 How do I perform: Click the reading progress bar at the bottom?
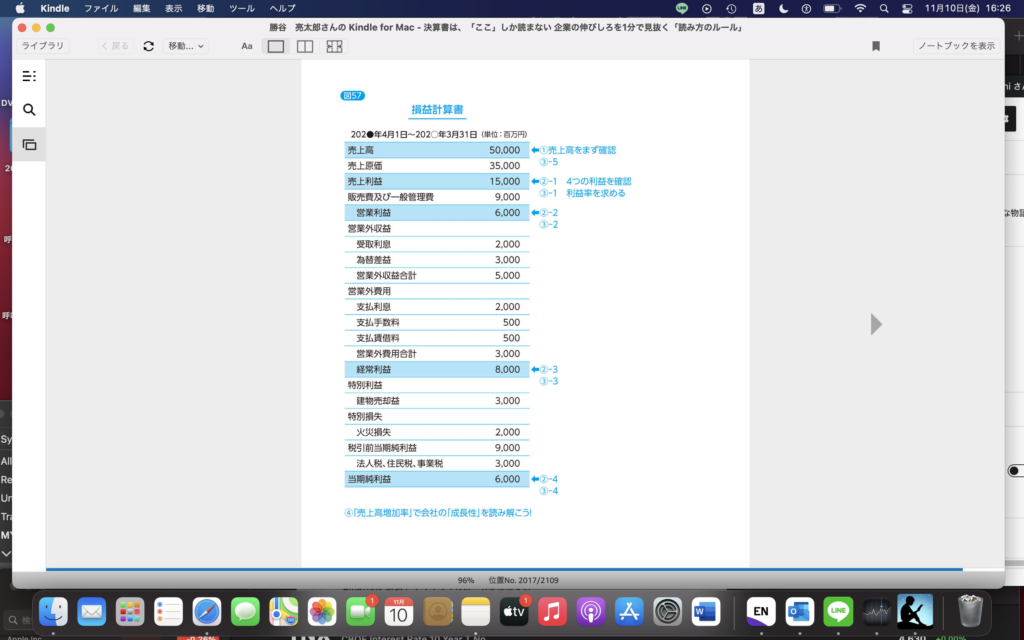500,569
